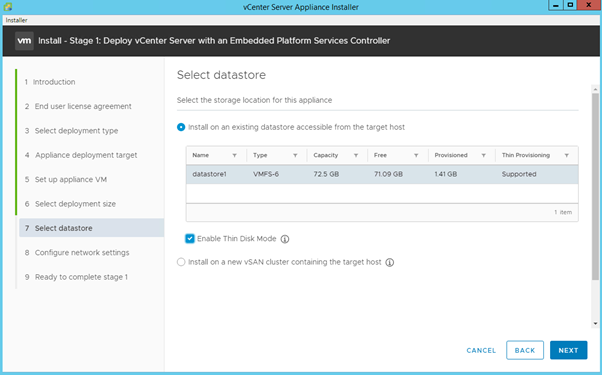The width and height of the screenshot is (602, 375).
Task: Click the 71.09 GB free cell
Action: click(388, 174)
